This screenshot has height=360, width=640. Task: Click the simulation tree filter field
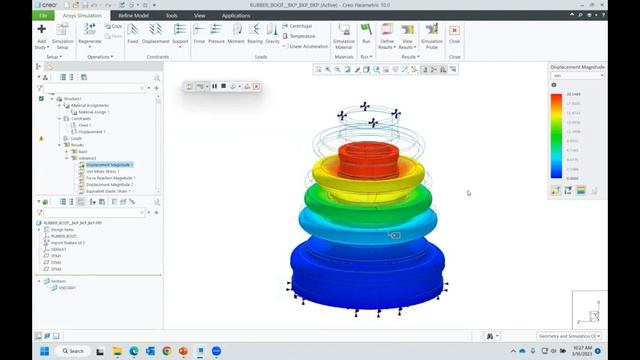(94, 88)
